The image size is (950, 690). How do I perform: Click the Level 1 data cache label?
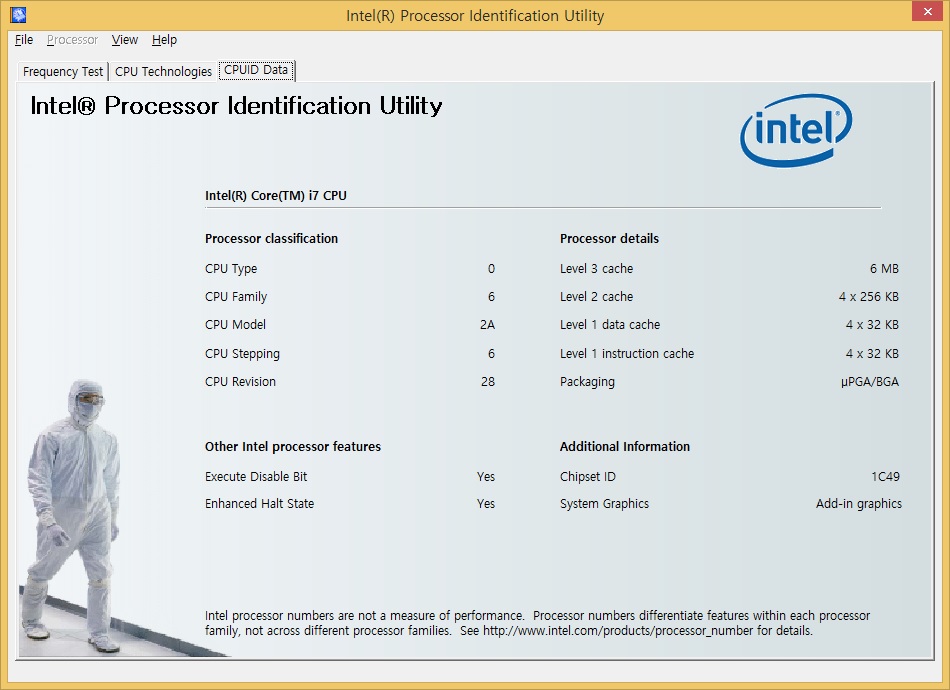pos(610,325)
